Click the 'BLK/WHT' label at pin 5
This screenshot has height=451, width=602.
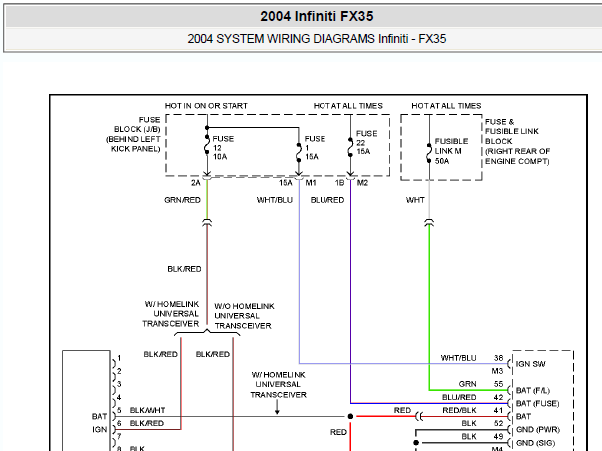(147, 410)
